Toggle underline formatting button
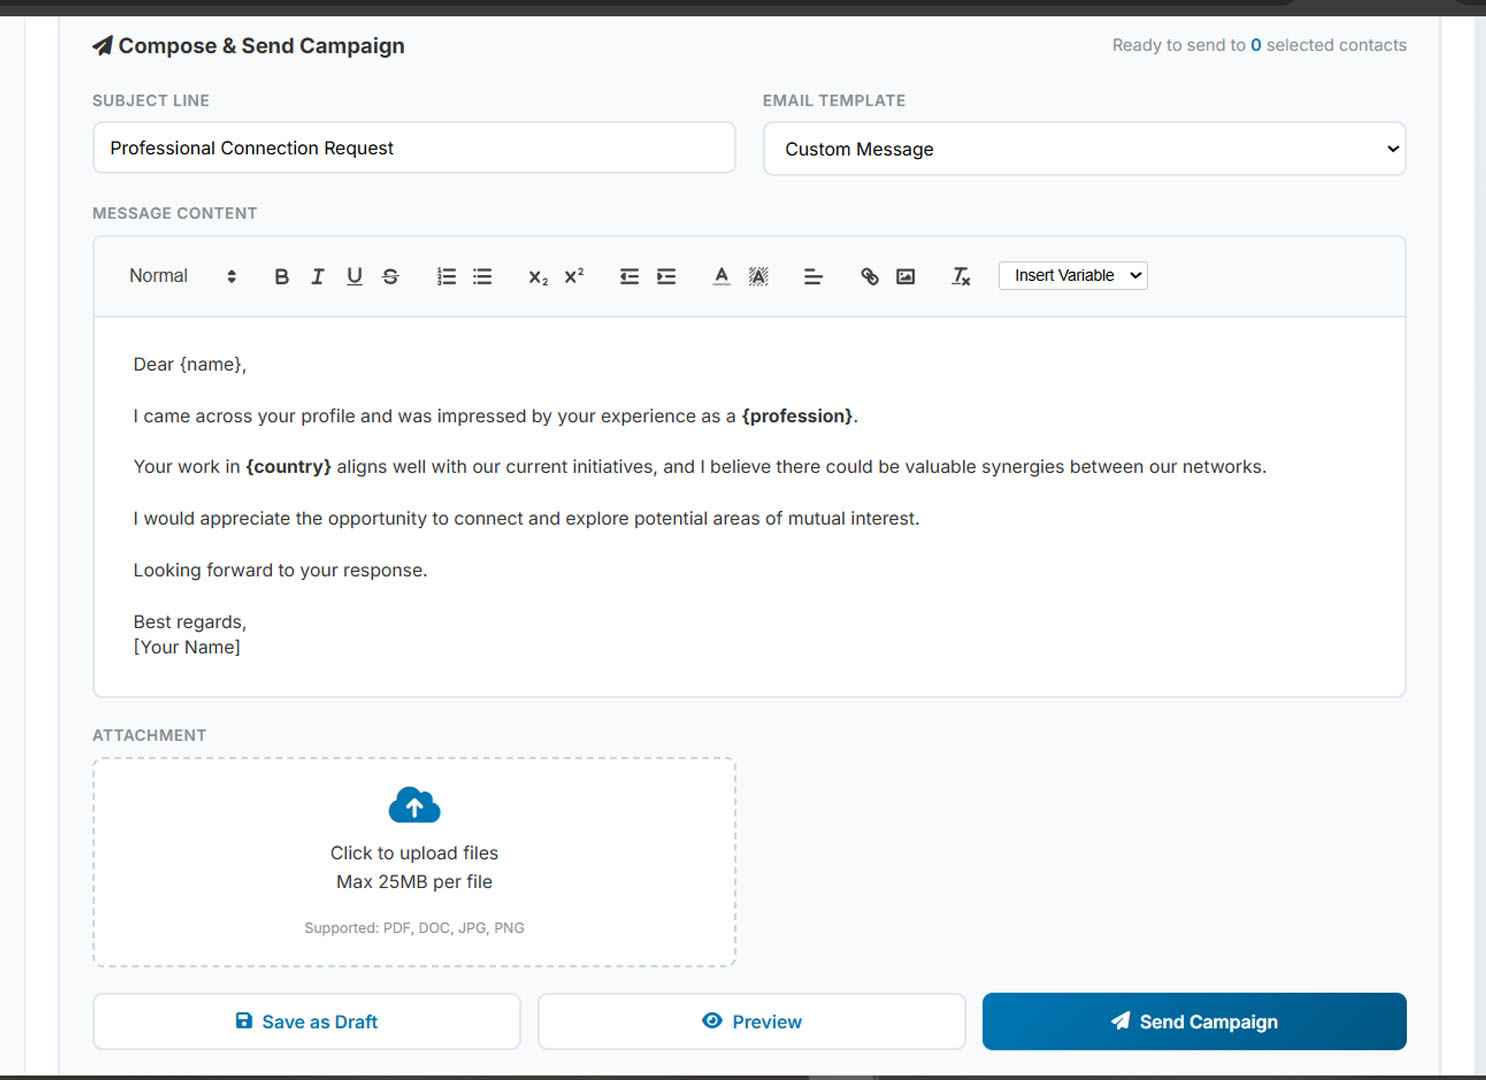Image resolution: width=1486 pixels, height=1080 pixels. [x=354, y=277]
